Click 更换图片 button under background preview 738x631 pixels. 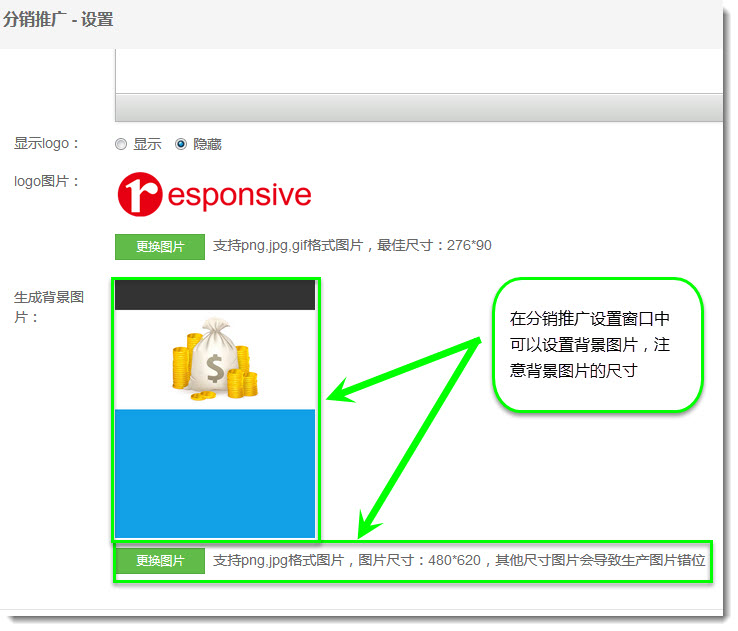coord(160,561)
